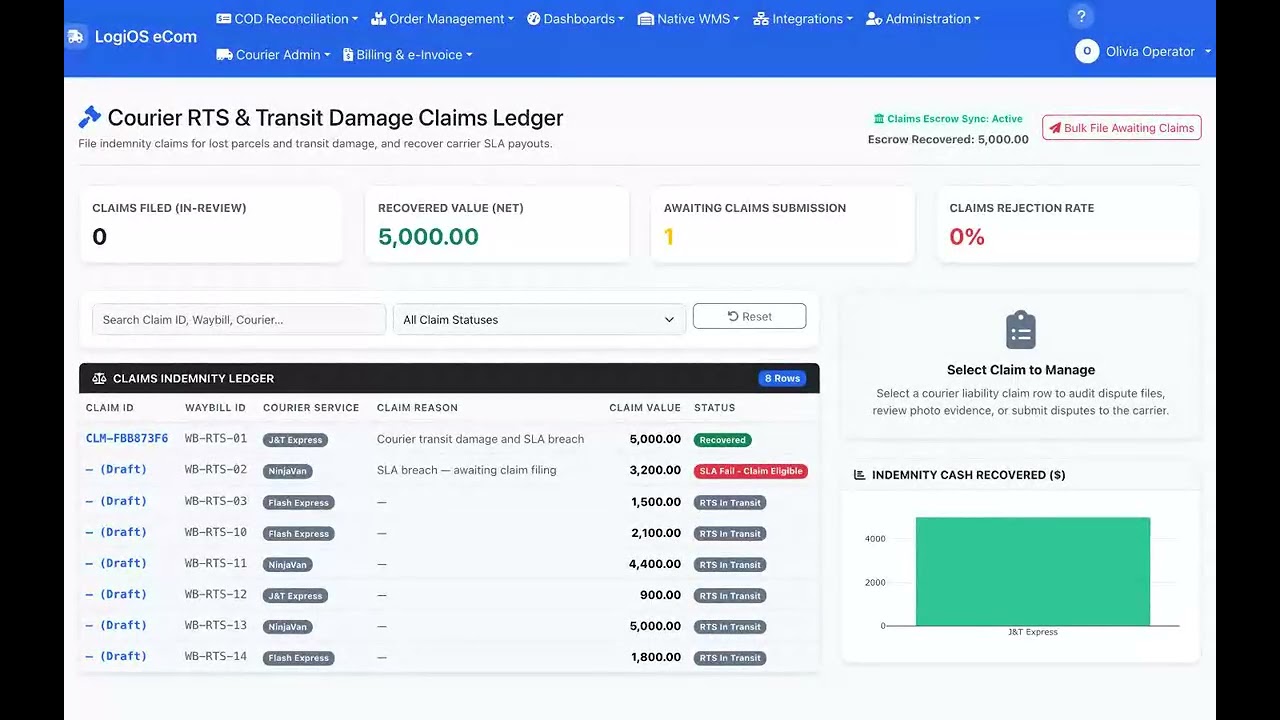Screen dimensions: 1280x720
Task: Click the 4,400.00 claim value cell
Action: (x=655, y=564)
